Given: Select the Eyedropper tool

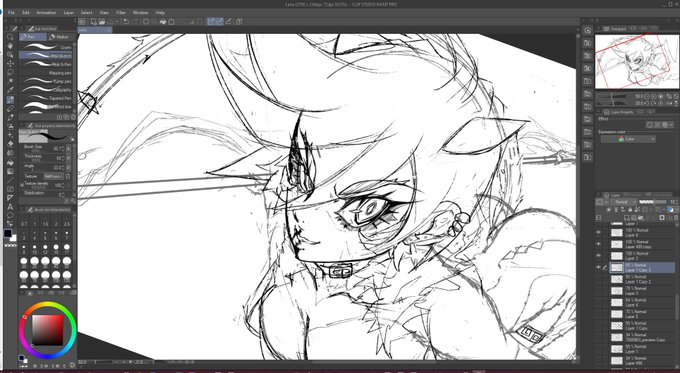Looking at the screenshot, I should point(10,90).
